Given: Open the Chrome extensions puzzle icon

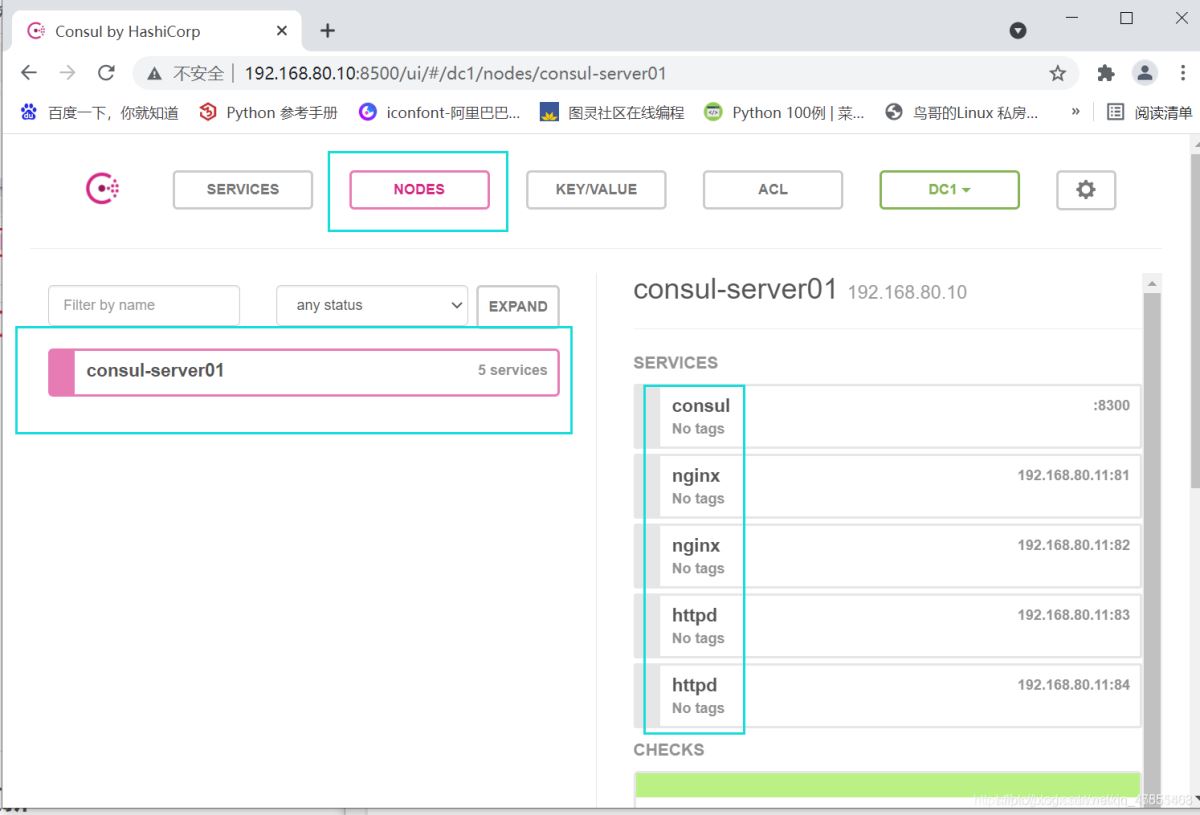Looking at the screenshot, I should click(x=1104, y=72).
